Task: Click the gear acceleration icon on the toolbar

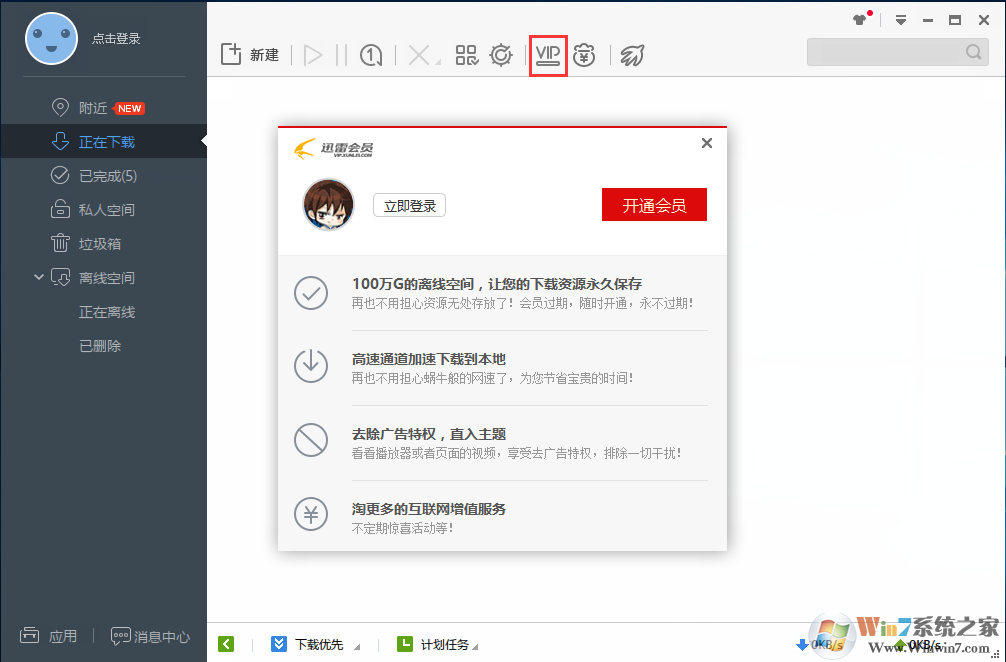Action: 501,55
